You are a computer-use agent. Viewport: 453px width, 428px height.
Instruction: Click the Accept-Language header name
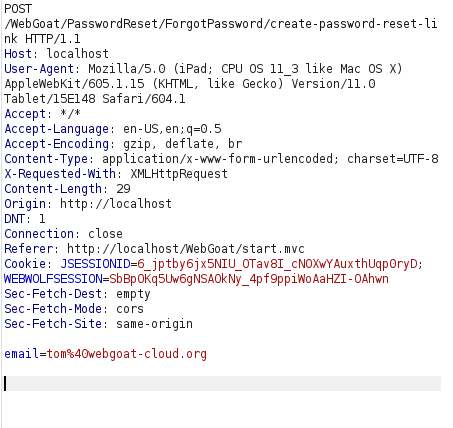point(57,129)
